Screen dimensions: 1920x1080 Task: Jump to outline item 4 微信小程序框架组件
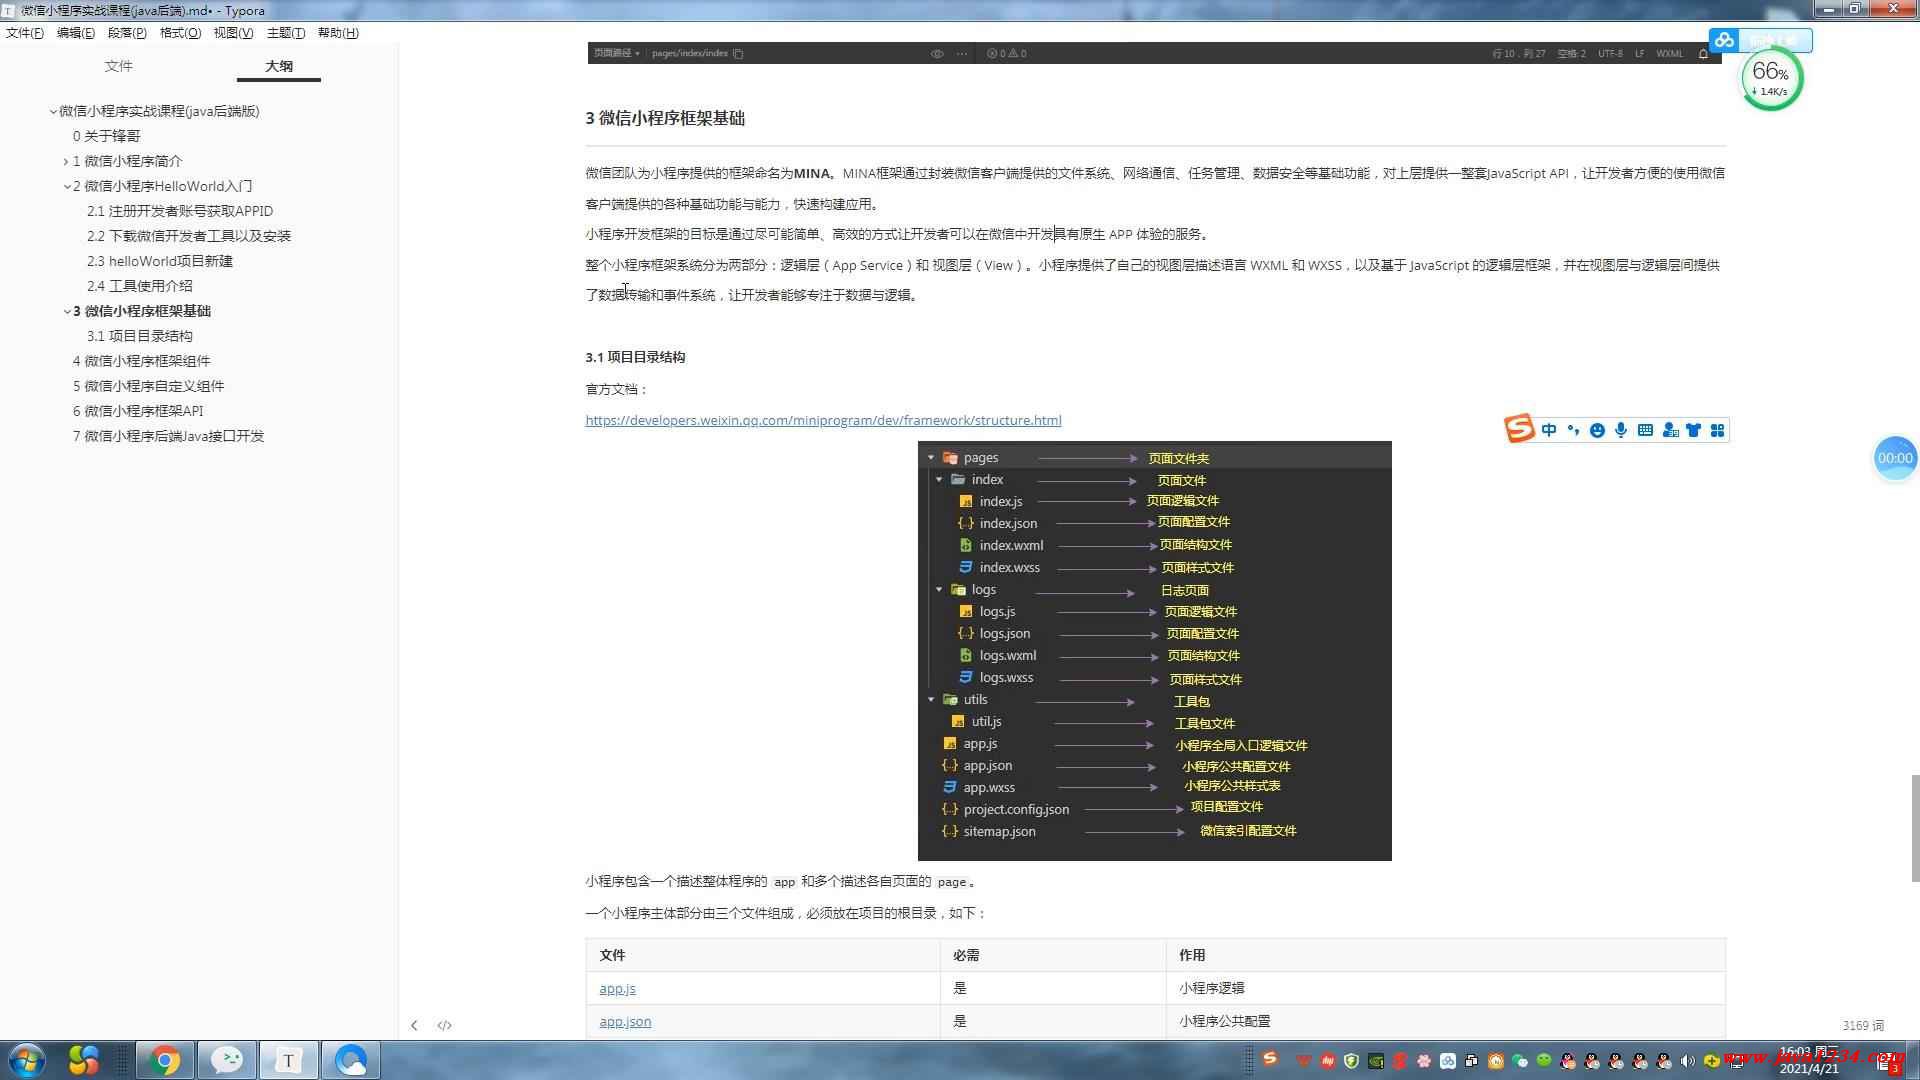[142, 361]
